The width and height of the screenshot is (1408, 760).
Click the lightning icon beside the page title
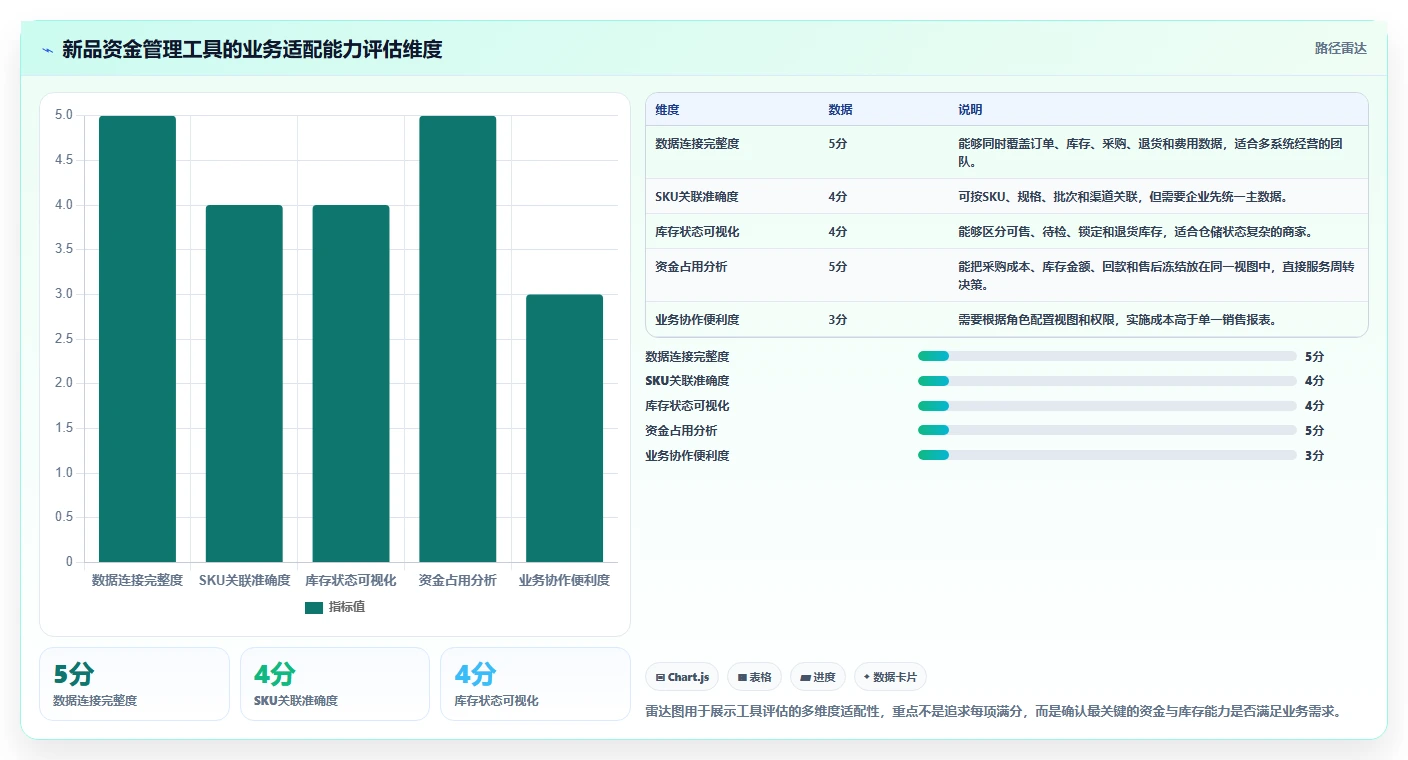(x=47, y=49)
